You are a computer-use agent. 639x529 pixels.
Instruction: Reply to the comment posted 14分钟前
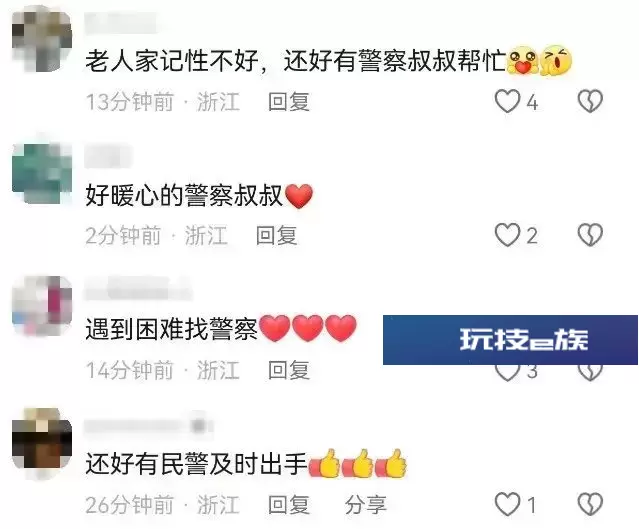[x=289, y=370]
